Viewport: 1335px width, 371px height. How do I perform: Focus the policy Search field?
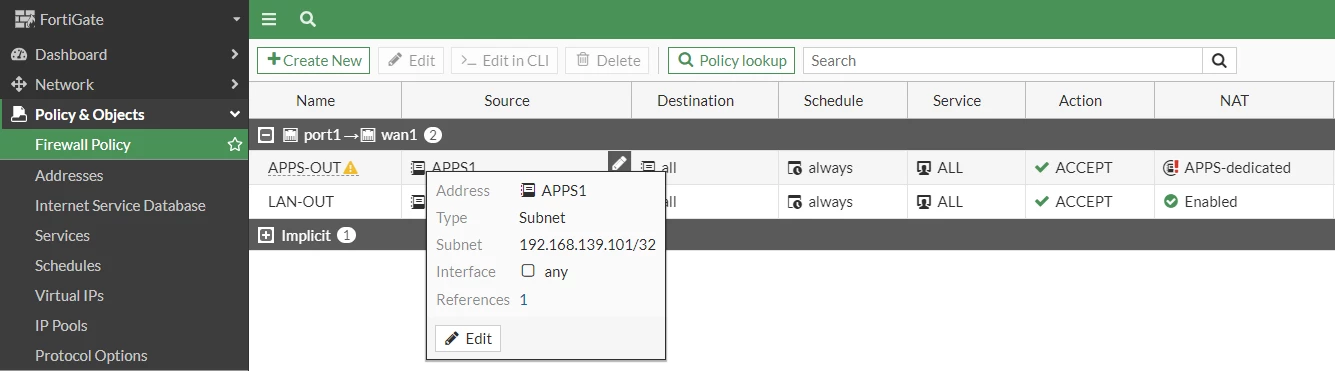(1002, 60)
